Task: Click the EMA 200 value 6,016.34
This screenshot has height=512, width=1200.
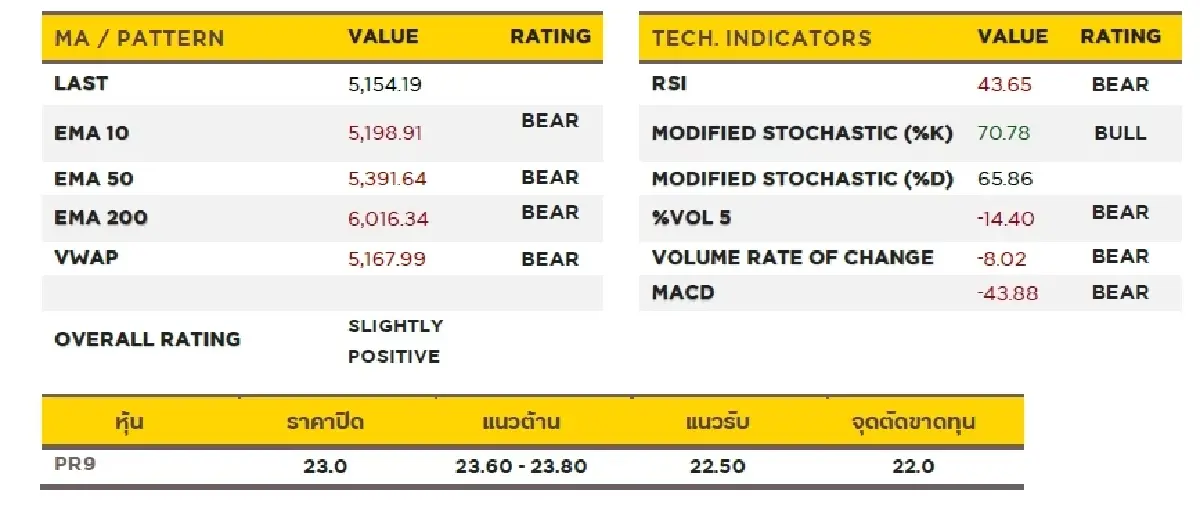Action: pos(387,218)
